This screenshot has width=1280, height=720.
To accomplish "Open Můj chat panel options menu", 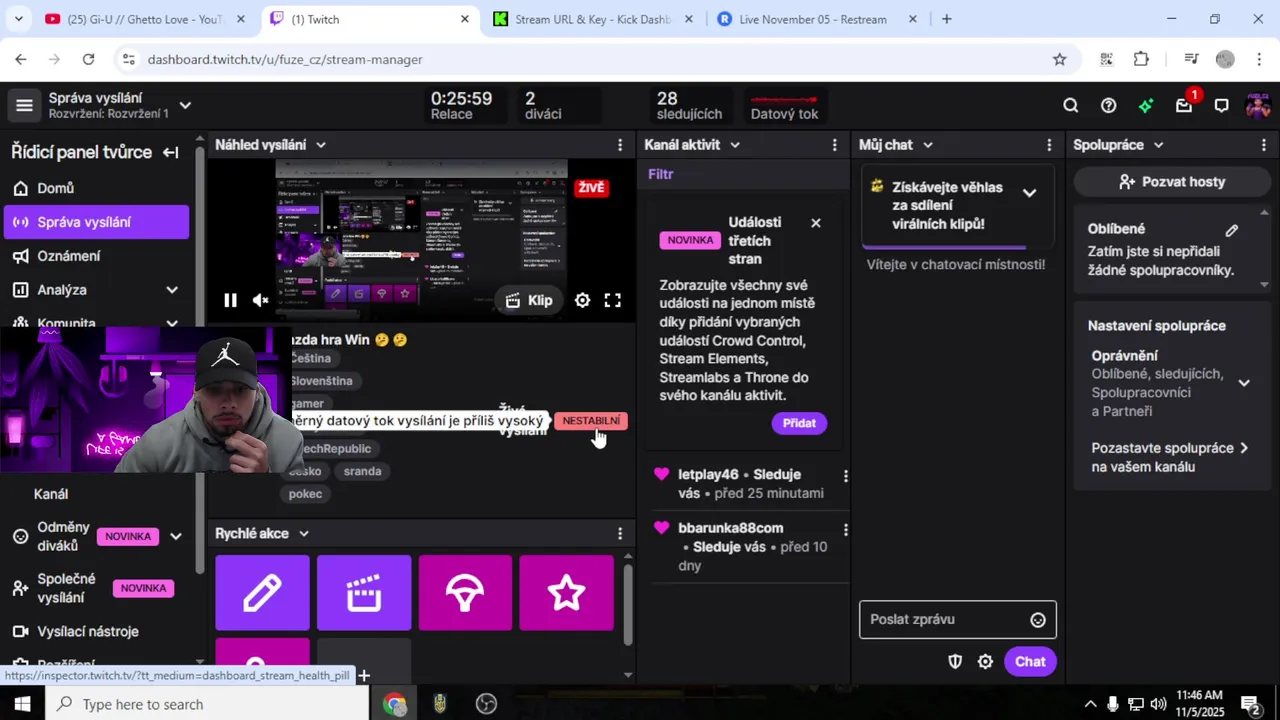I will pyautogui.click(x=1049, y=145).
